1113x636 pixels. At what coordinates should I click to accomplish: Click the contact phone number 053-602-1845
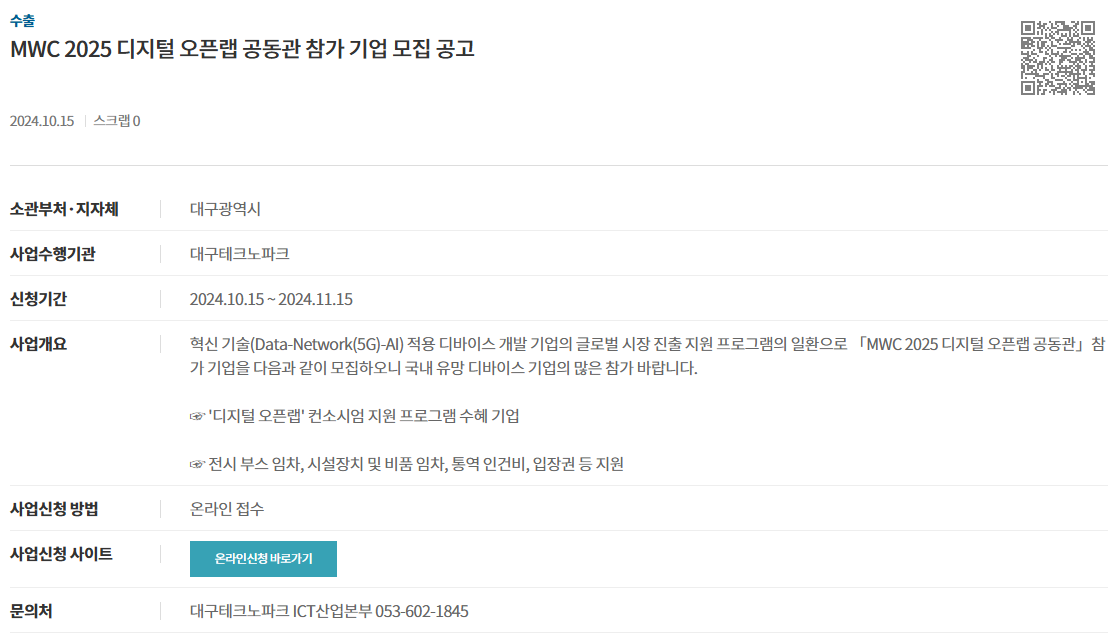coord(422,611)
